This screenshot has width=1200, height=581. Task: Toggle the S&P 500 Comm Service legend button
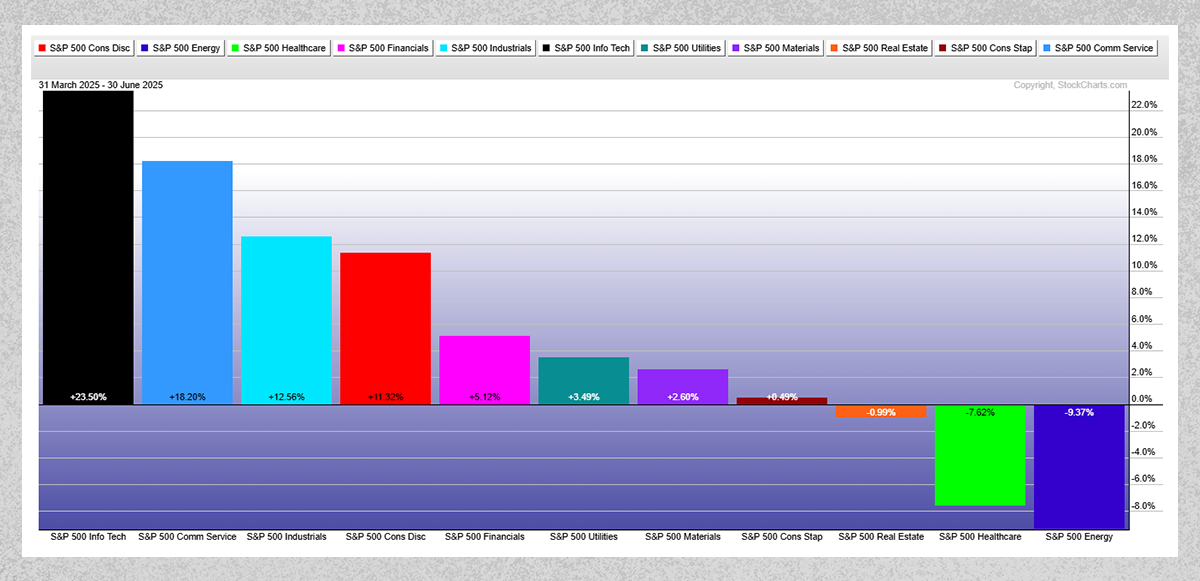tap(1099, 48)
